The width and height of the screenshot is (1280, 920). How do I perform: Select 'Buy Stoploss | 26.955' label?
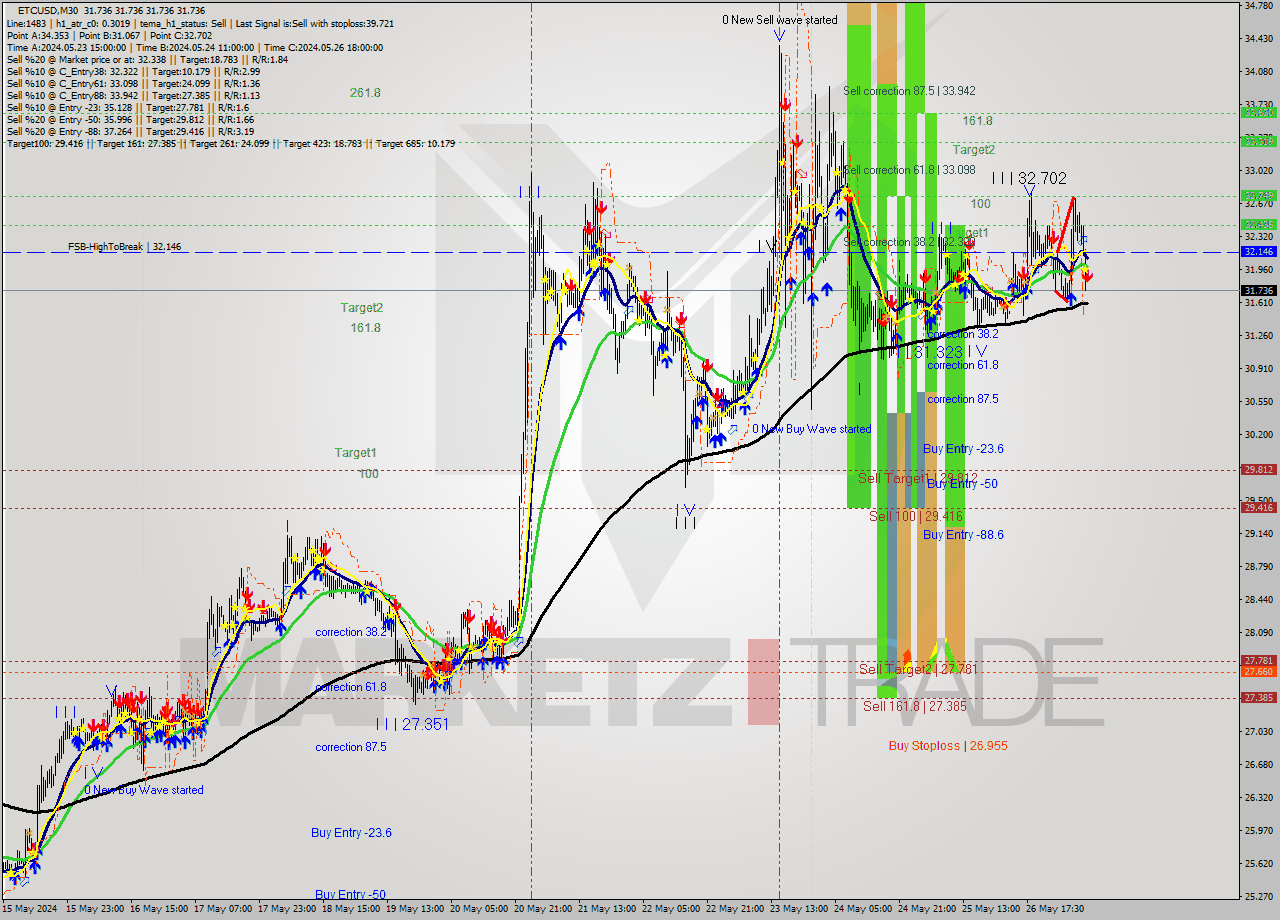coord(948,746)
